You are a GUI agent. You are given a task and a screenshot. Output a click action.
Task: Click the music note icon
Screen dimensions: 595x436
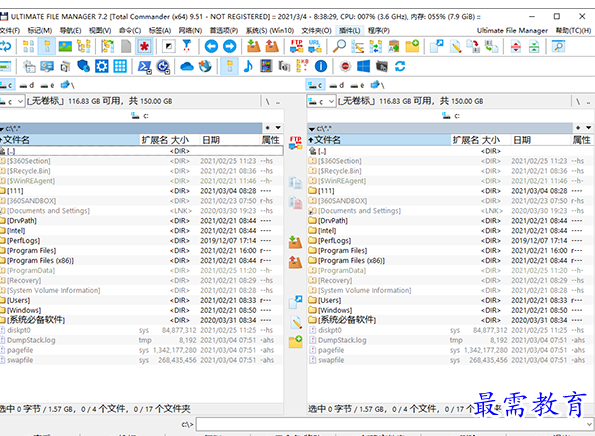tap(248, 66)
